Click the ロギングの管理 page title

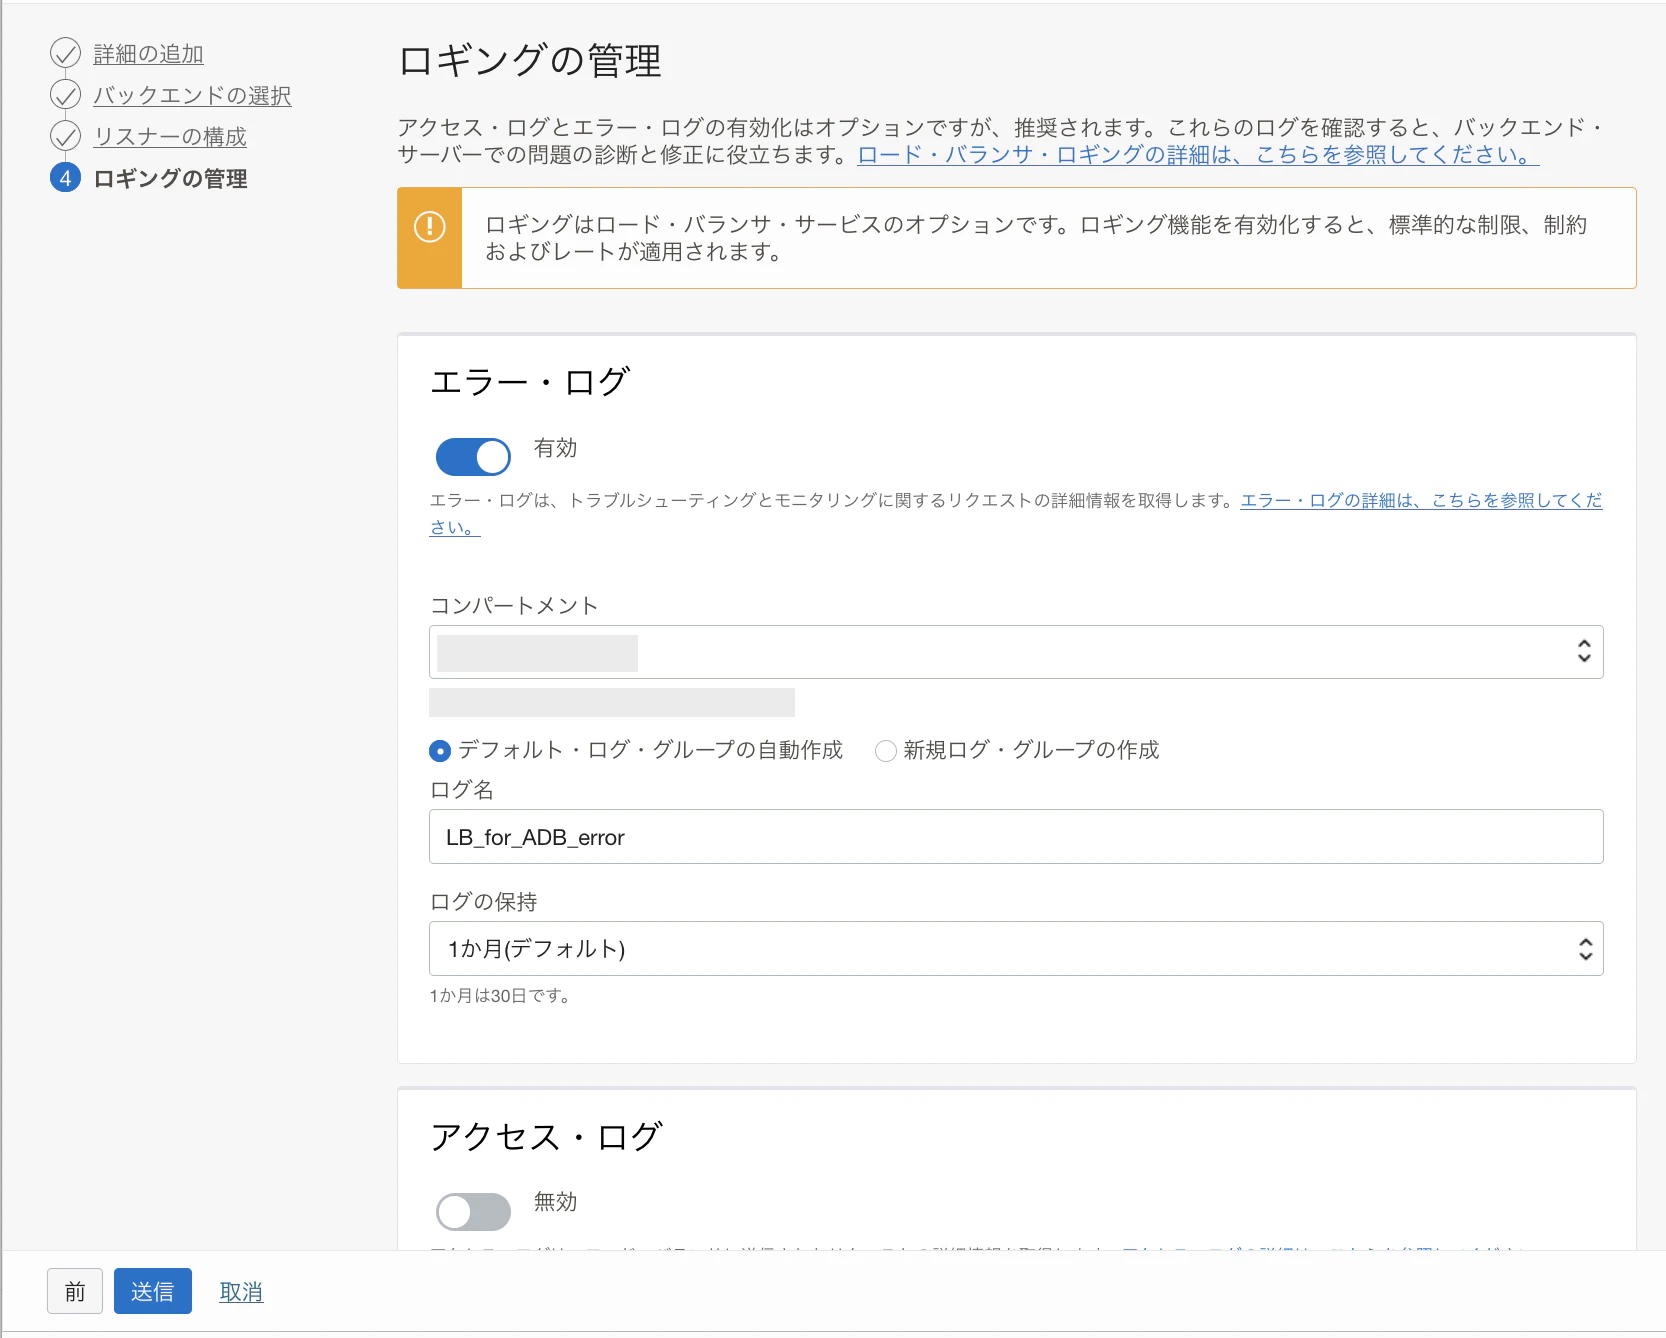530,61
